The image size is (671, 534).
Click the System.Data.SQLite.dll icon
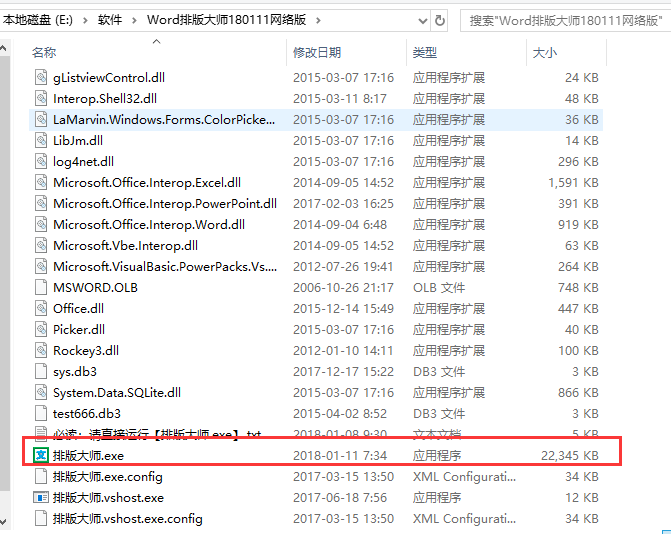[41, 392]
